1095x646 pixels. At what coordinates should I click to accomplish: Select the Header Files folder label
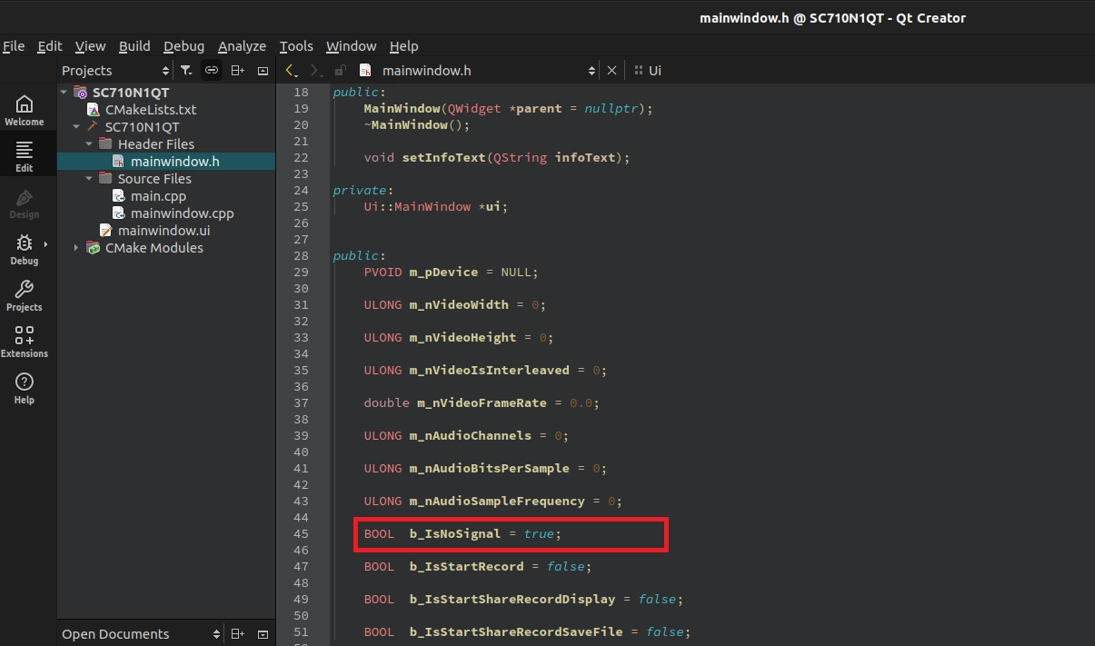pos(156,144)
